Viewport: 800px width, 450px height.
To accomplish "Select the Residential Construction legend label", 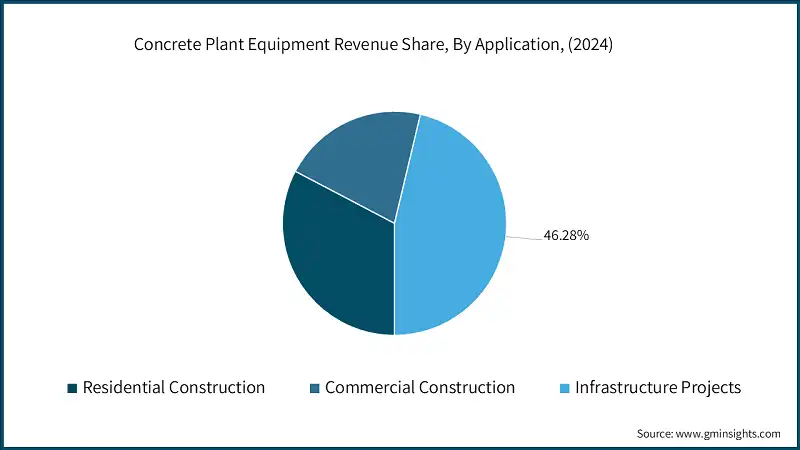I will 174,388.
